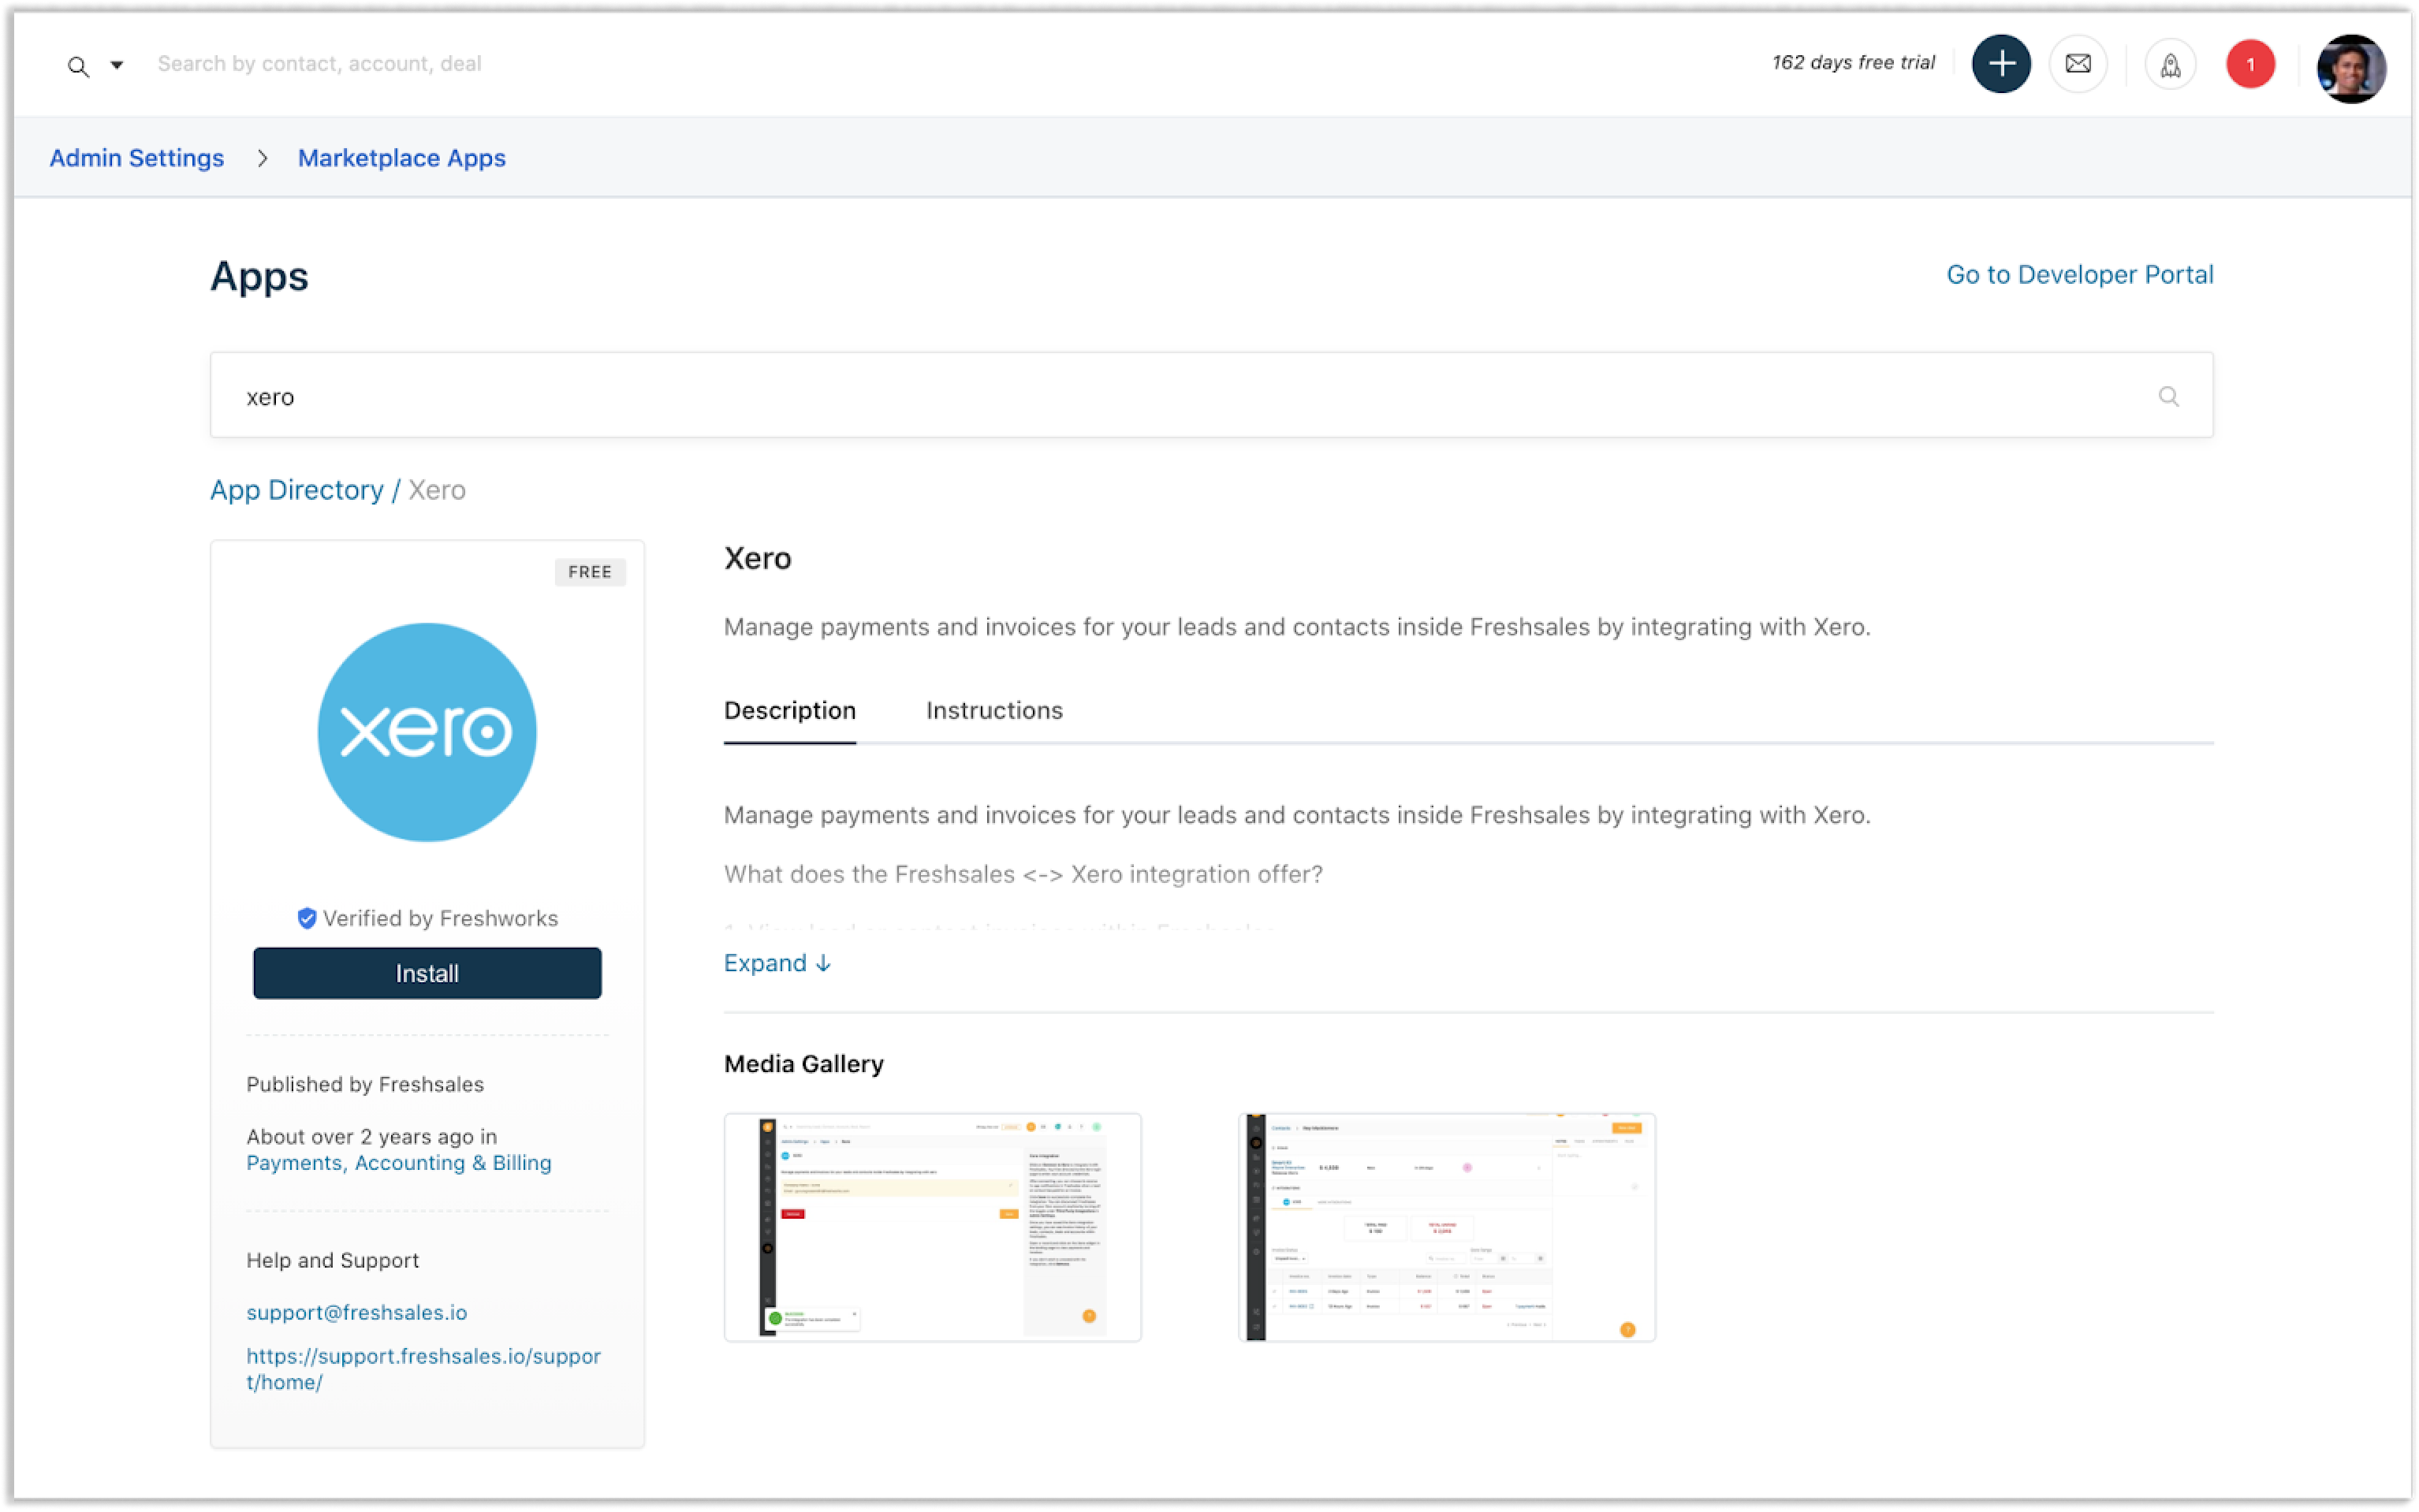Open the red notifications badge

(2250, 64)
